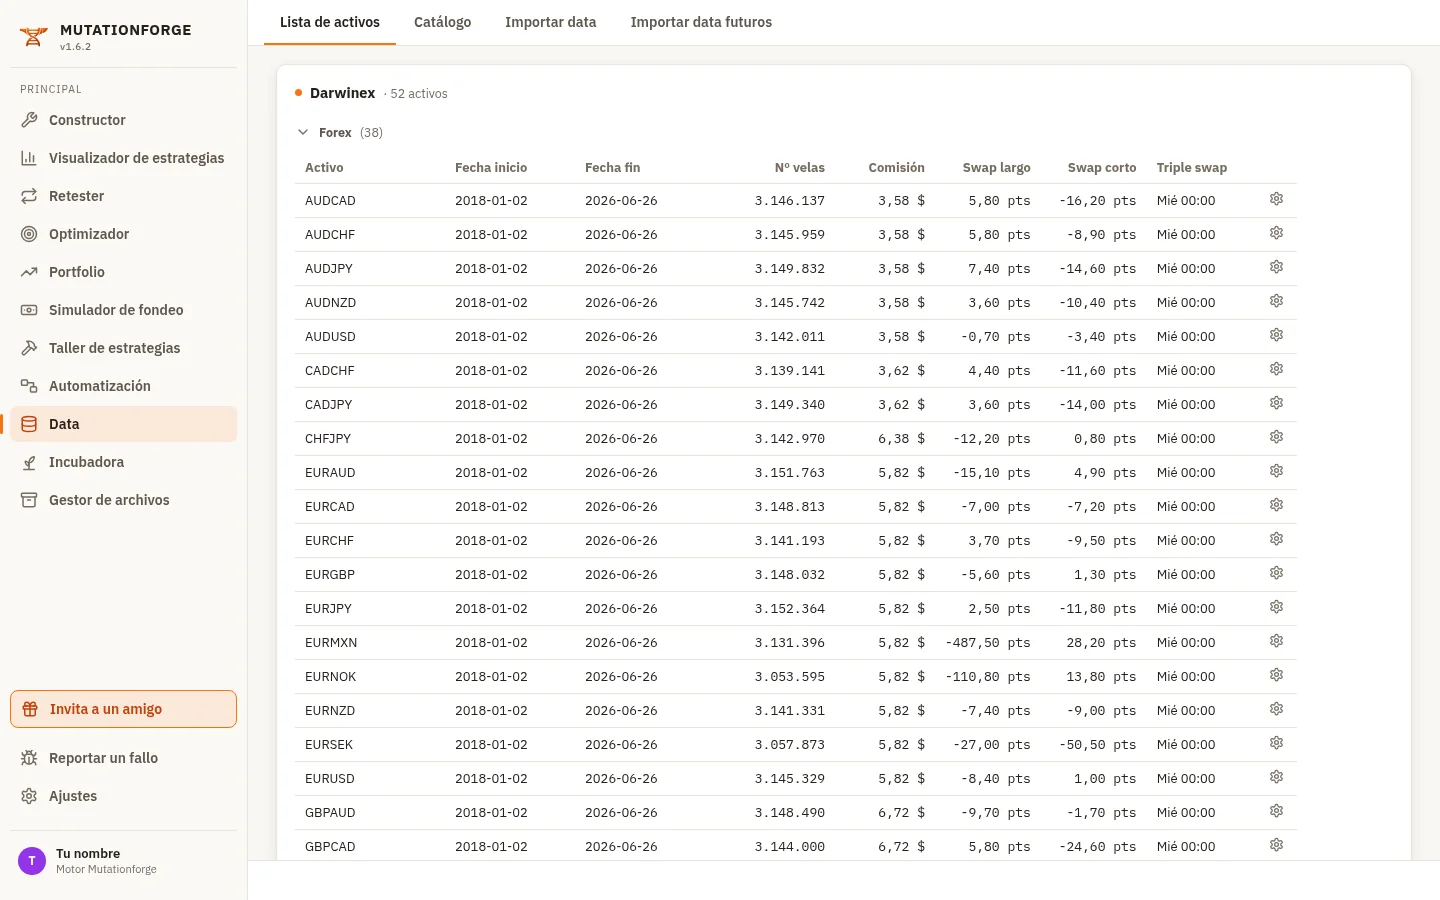Open settings gear for EURMXN row
The width and height of the screenshot is (1440, 900).
[x=1276, y=641]
